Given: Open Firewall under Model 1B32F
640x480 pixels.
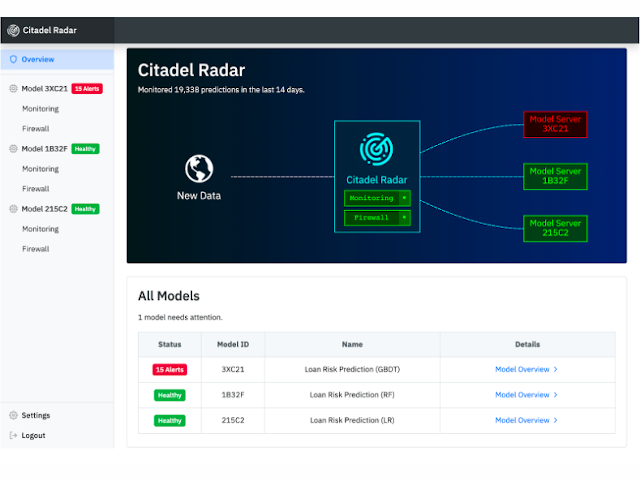Looking at the screenshot, I should tap(36, 189).
